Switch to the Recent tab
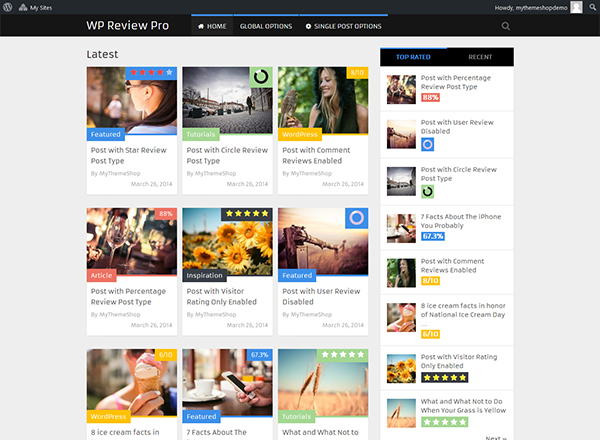Viewport: 600px width, 440px height. (480, 57)
